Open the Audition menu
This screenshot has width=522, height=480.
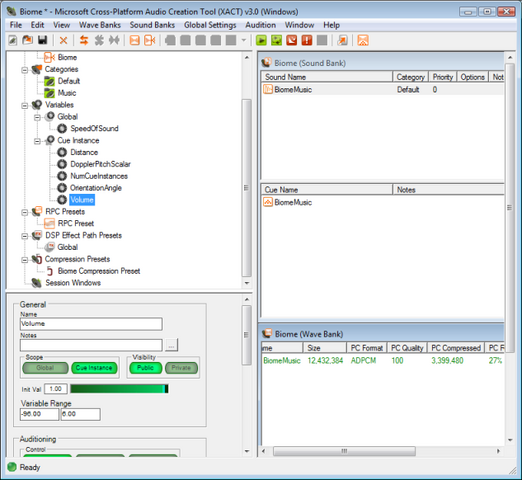pos(260,25)
